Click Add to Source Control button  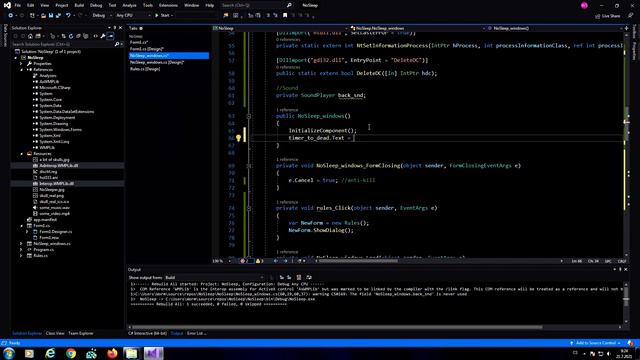pyautogui.click(x=596, y=343)
